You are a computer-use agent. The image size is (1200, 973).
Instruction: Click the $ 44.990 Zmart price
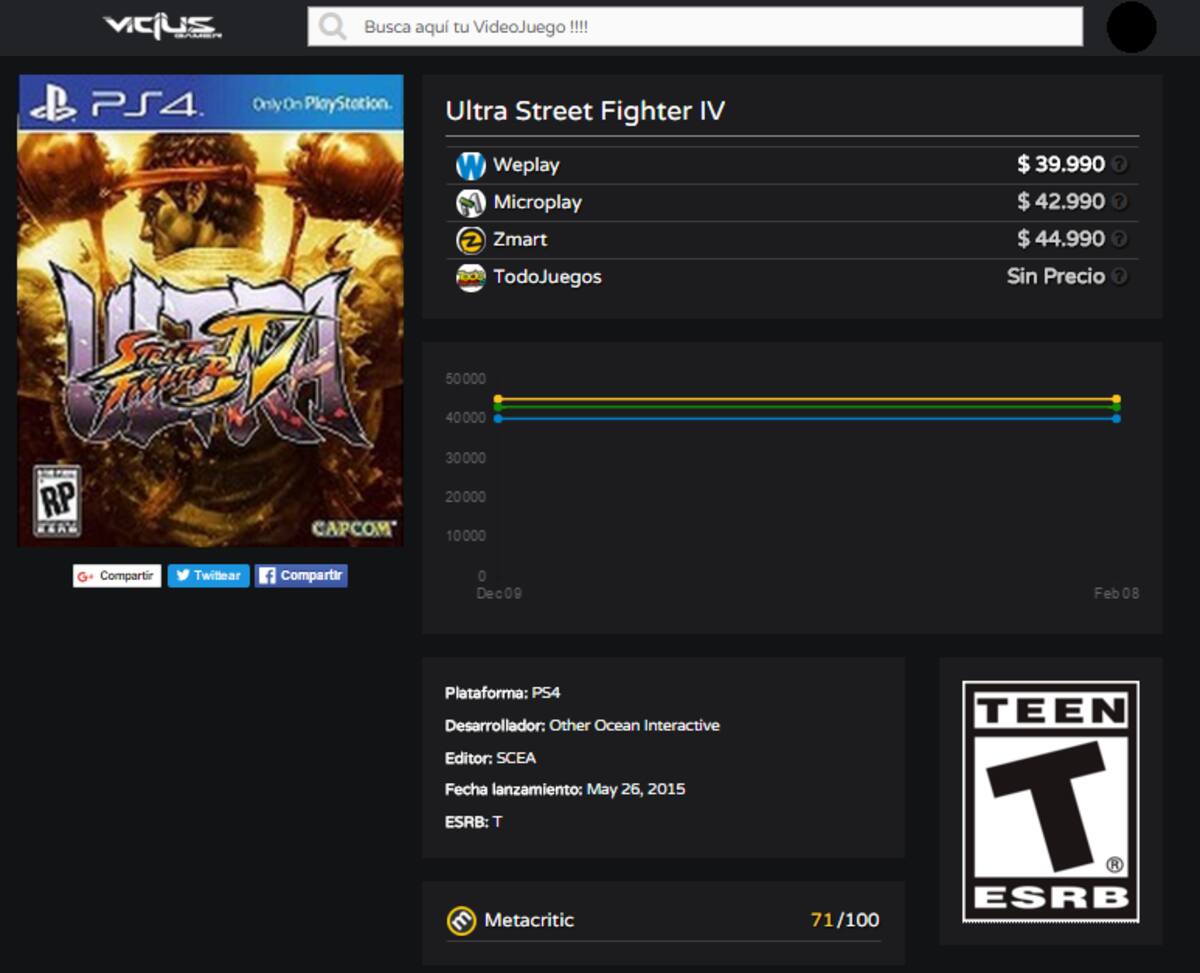tap(1061, 239)
